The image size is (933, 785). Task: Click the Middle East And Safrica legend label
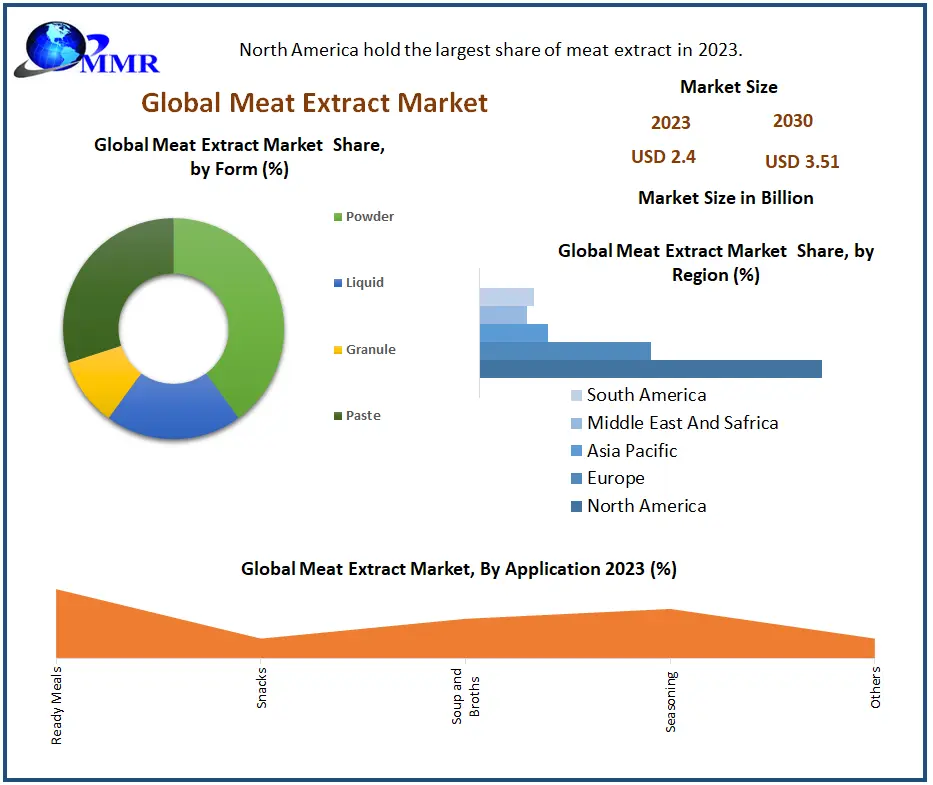tap(682, 423)
